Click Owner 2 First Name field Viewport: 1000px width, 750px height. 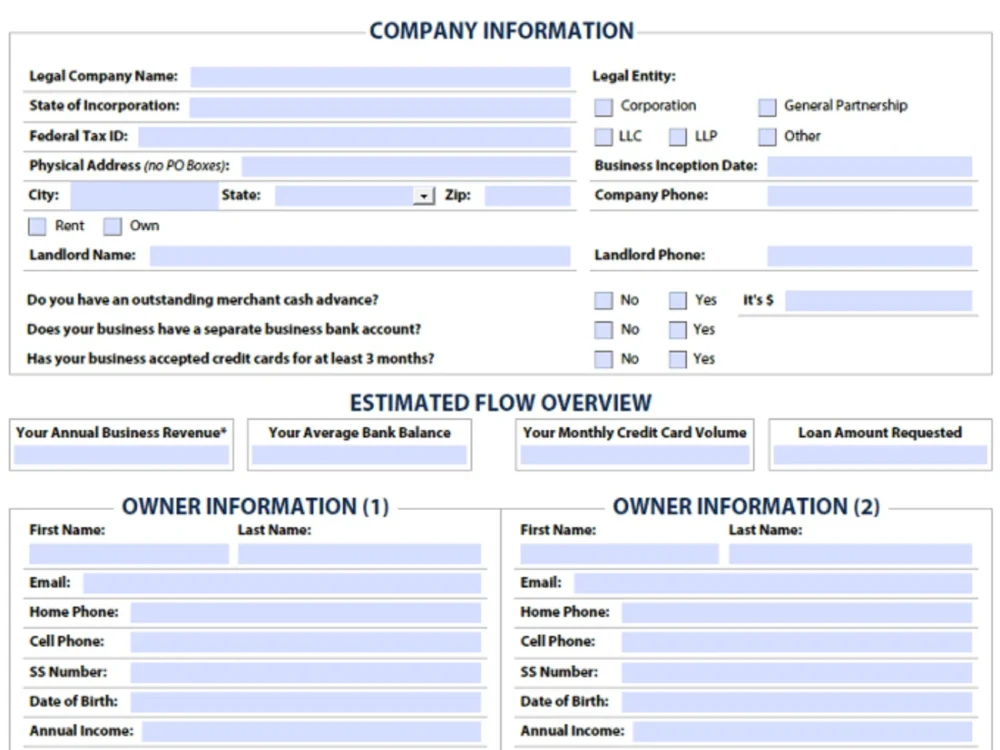point(619,554)
